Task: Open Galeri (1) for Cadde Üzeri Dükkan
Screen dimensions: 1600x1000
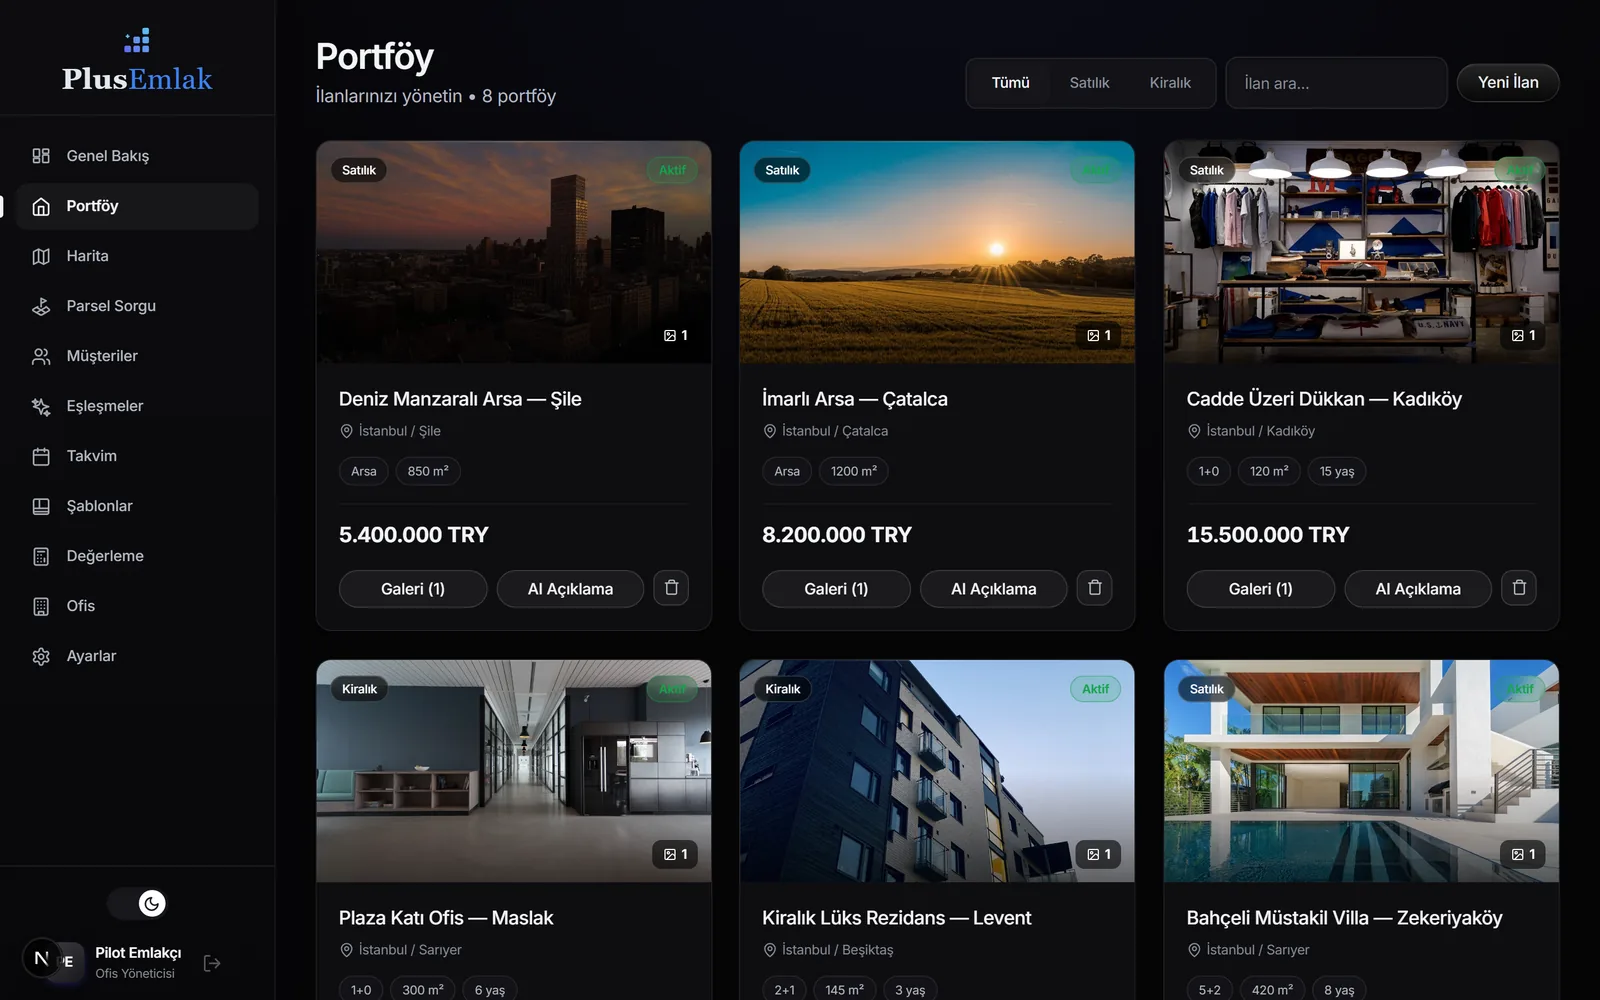Action: [x=1261, y=589]
